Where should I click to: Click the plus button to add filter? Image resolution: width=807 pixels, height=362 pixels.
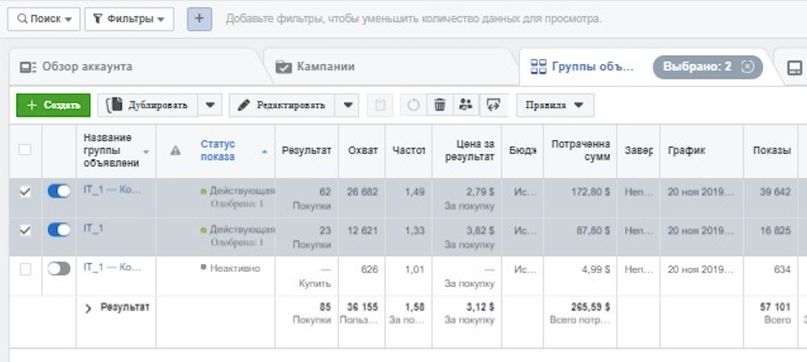(199, 19)
